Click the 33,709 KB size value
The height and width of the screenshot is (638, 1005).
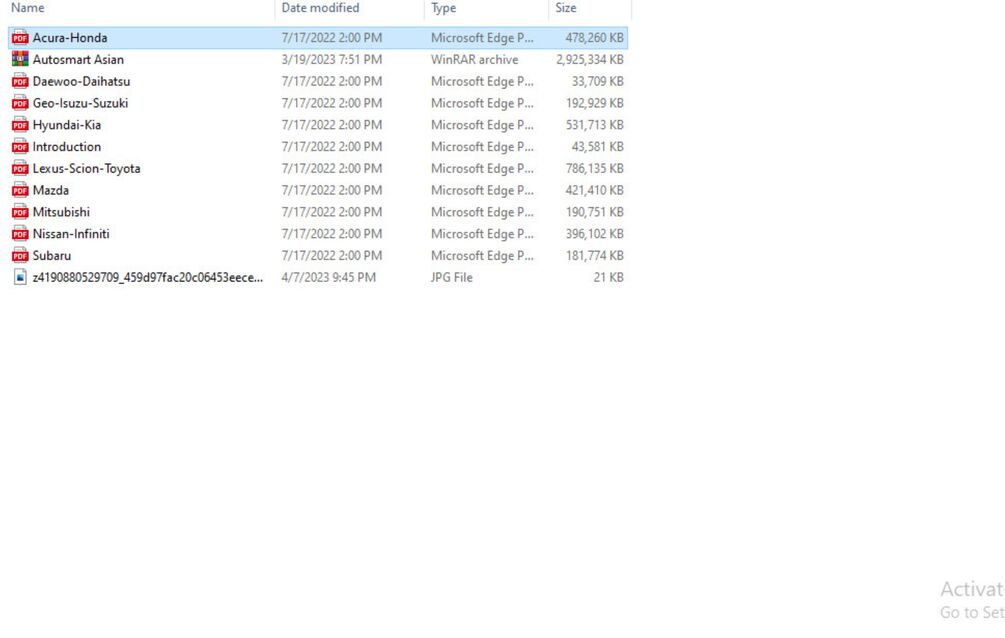pos(597,81)
